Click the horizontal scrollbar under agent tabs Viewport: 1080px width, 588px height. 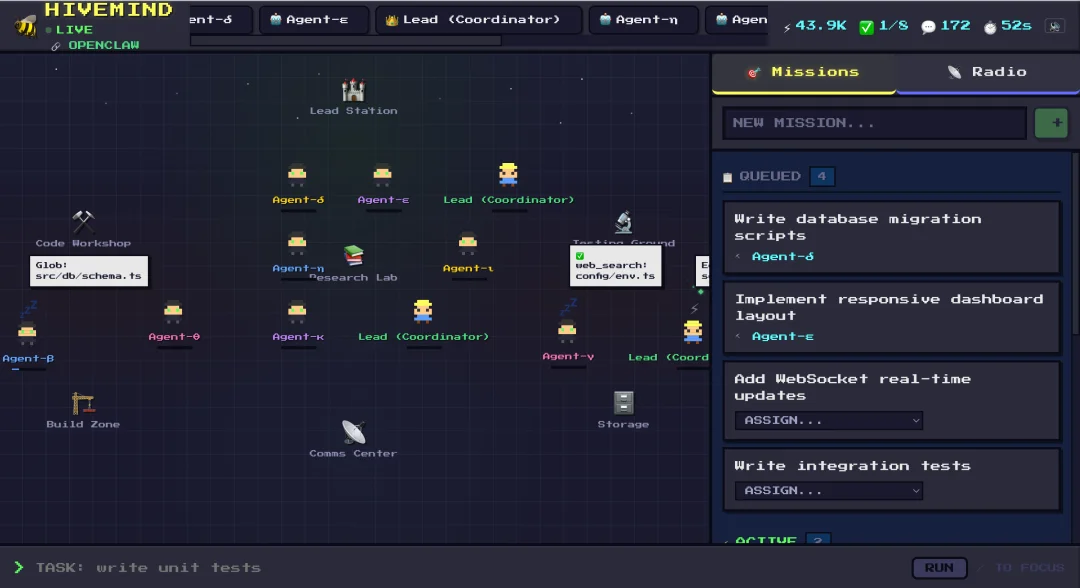pos(345,41)
